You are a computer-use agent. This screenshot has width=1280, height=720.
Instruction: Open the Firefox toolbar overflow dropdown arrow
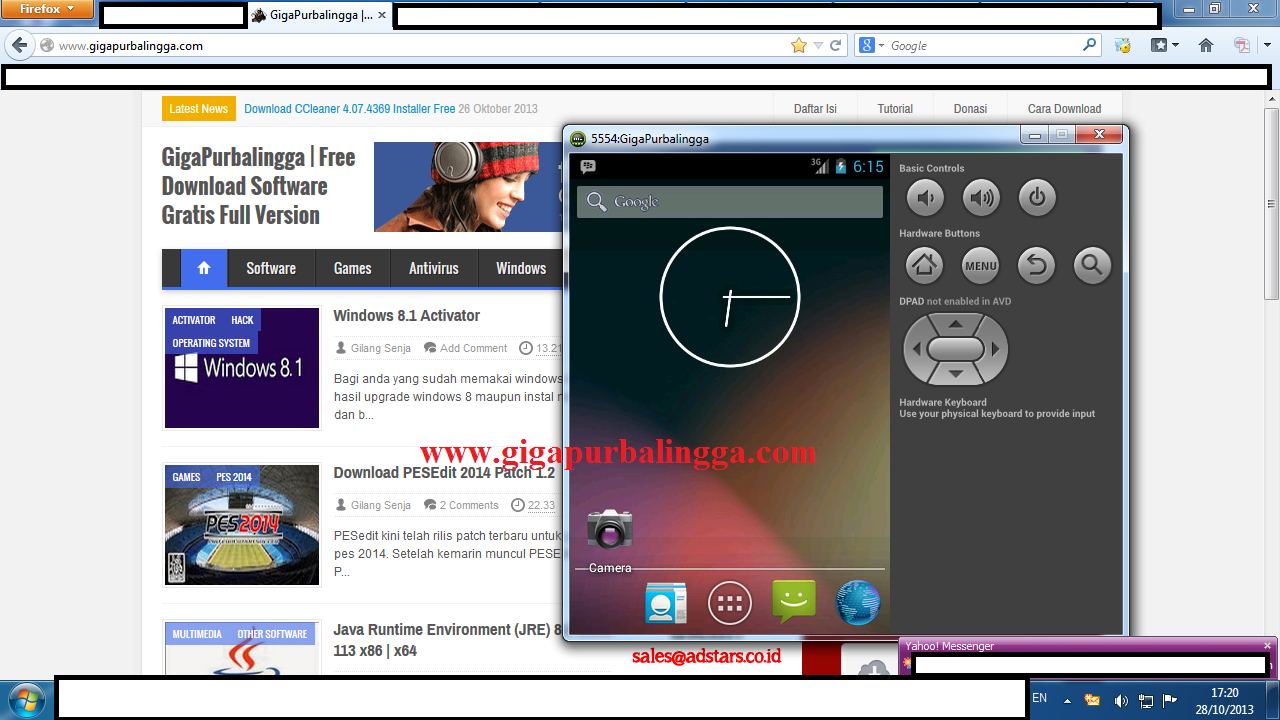click(x=1267, y=45)
